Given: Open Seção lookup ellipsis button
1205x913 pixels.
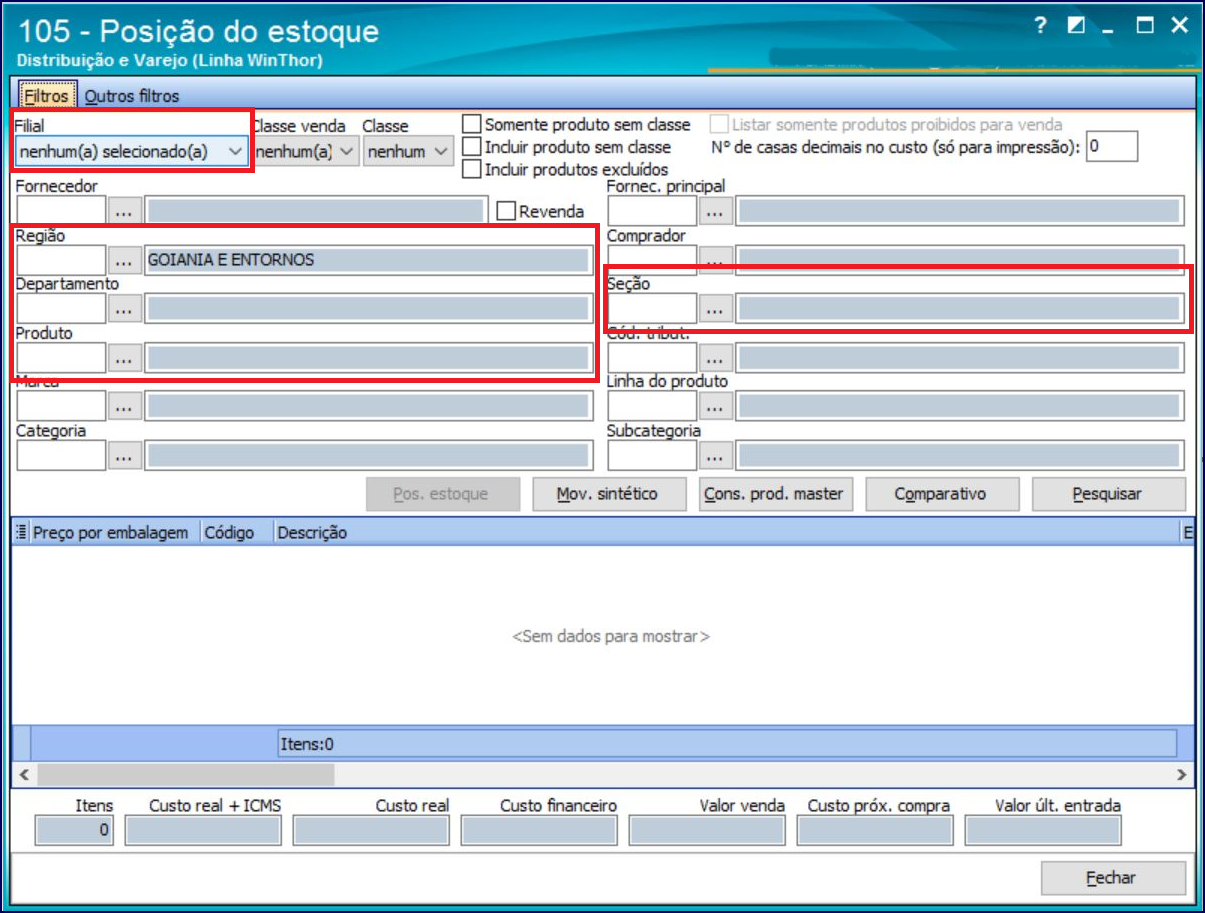Looking at the screenshot, I should [x=714, y=309].
